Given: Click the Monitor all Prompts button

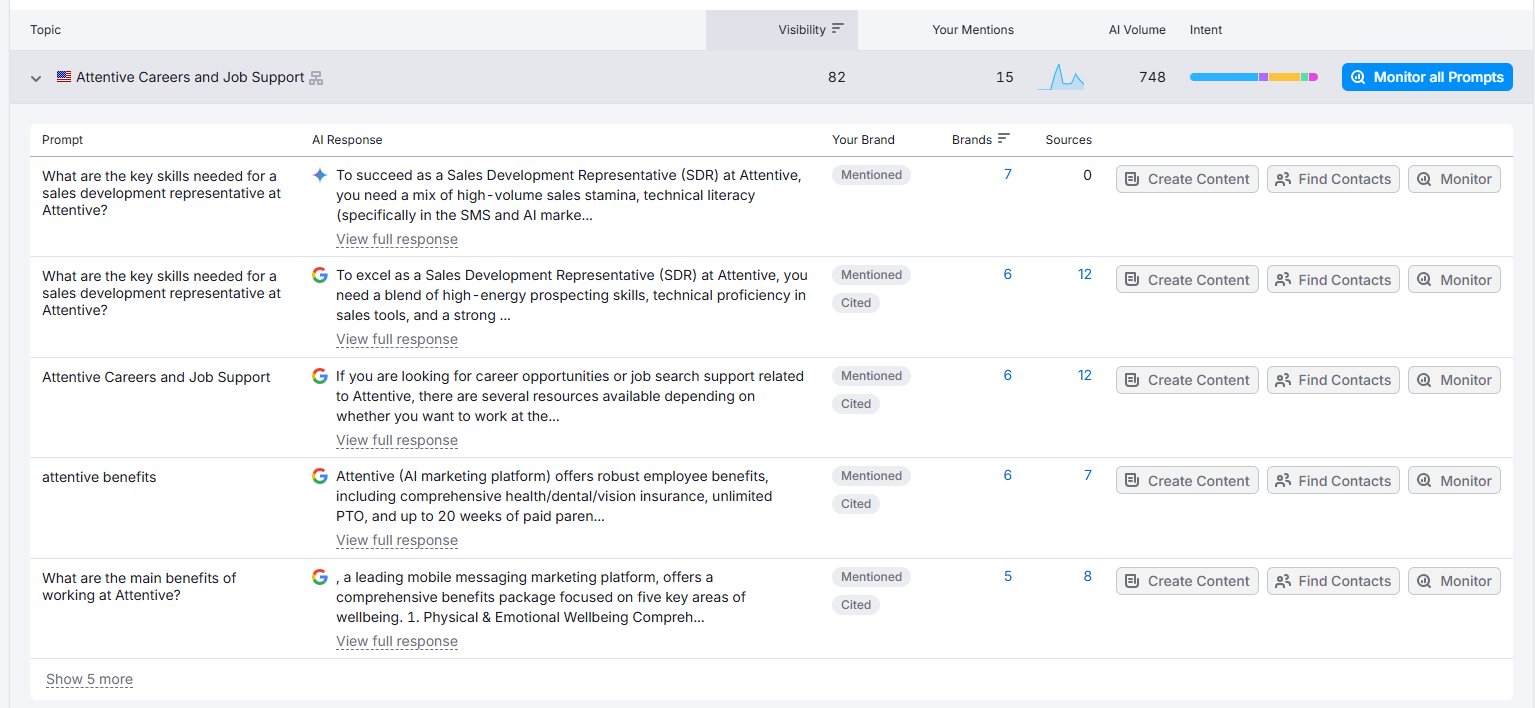Looking at the screenshot, I should point(1427,77).
